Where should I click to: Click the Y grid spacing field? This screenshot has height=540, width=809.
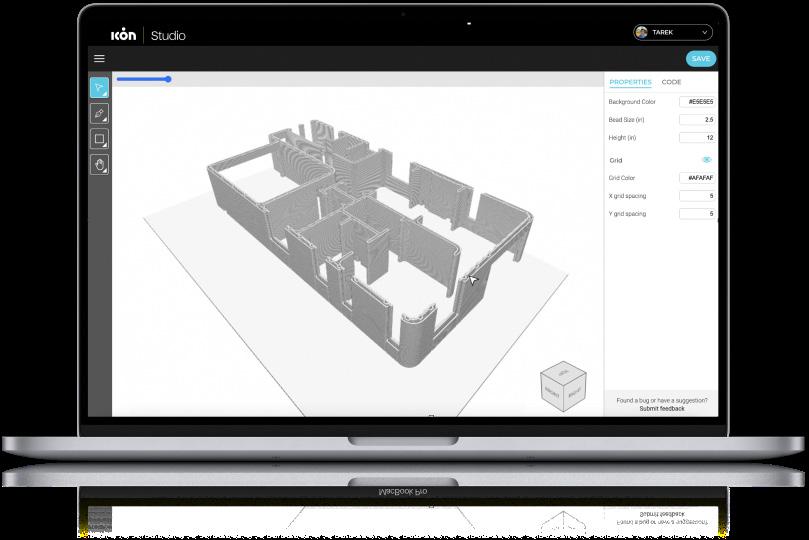(697, 214)
